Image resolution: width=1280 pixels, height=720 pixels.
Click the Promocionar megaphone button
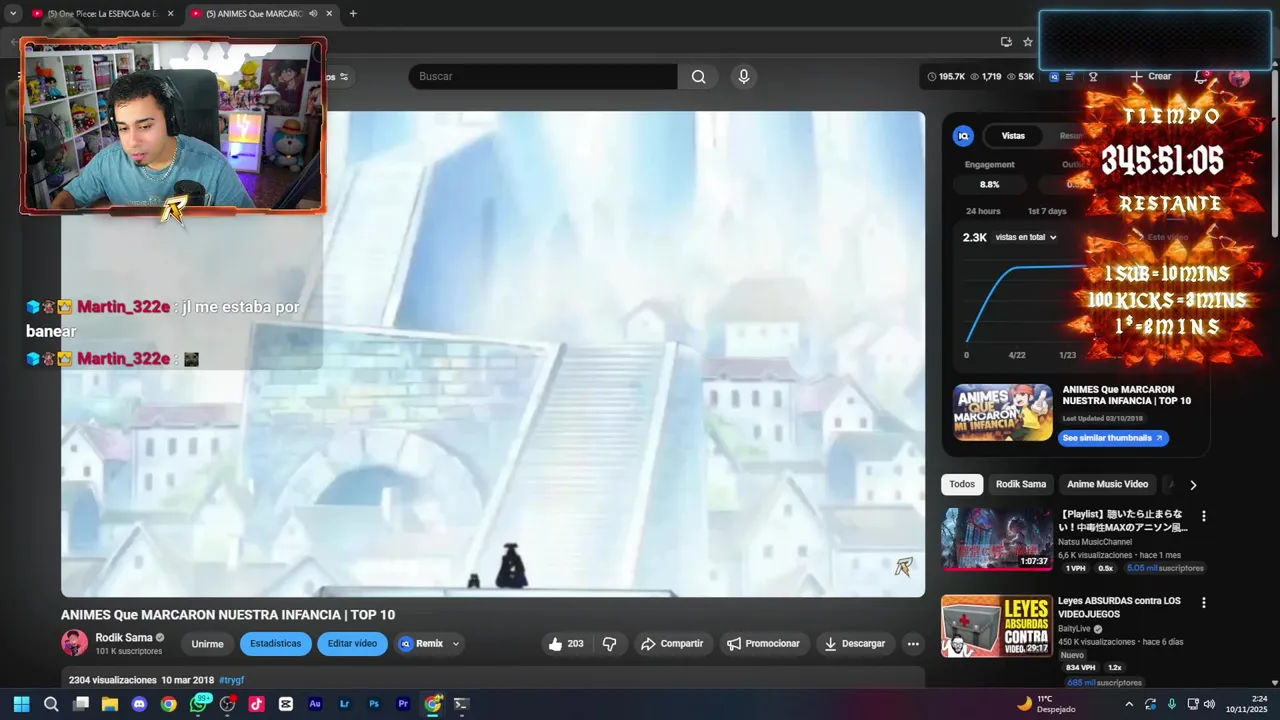pyautogui.click(x=764, y=644)
